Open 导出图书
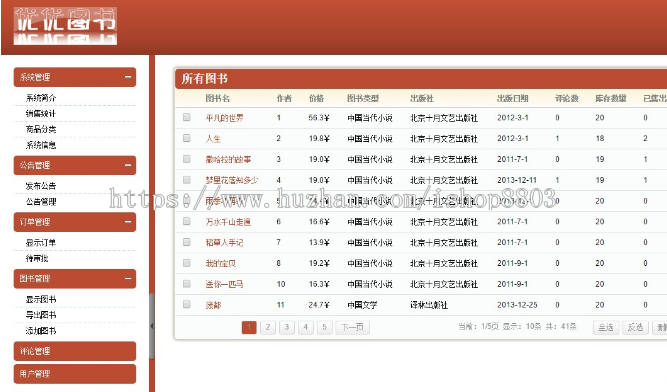This screenshot has width=667, height=392. [41, 315]
